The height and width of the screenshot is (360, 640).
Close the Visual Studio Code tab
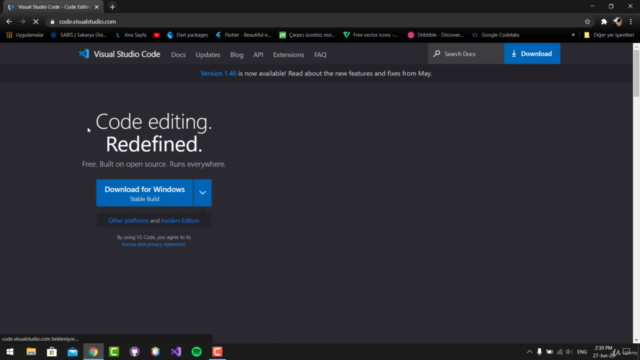pos(97,7)
